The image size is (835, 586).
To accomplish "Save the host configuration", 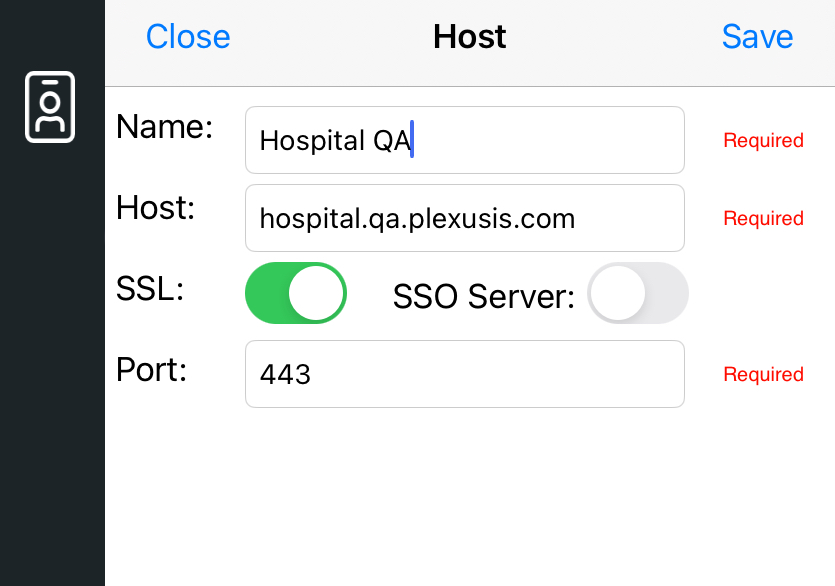I will click(757, 37).
